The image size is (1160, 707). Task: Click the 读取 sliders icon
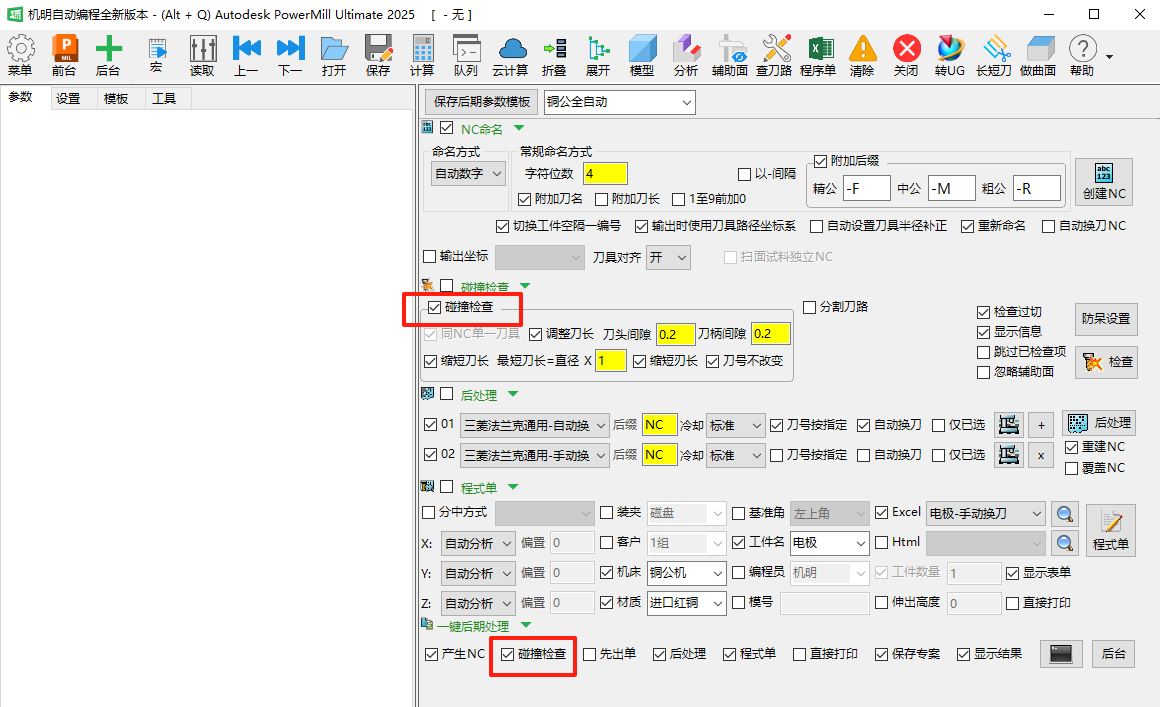tap(202, 54)
